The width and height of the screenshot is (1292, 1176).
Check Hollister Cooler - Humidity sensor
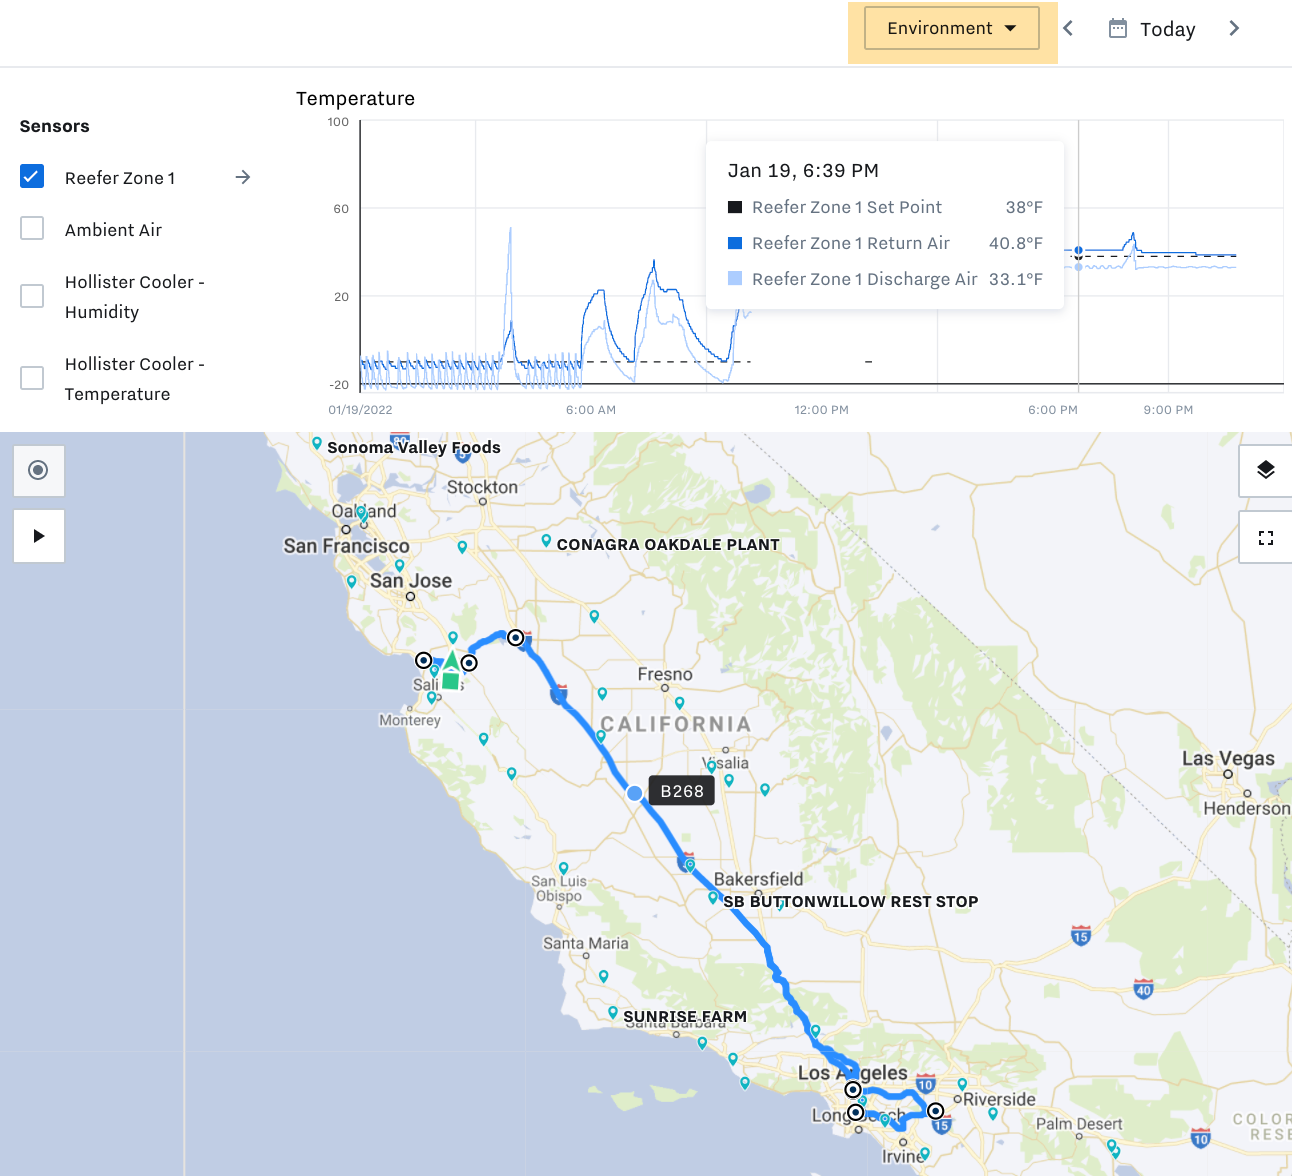[x=32, y=296]
